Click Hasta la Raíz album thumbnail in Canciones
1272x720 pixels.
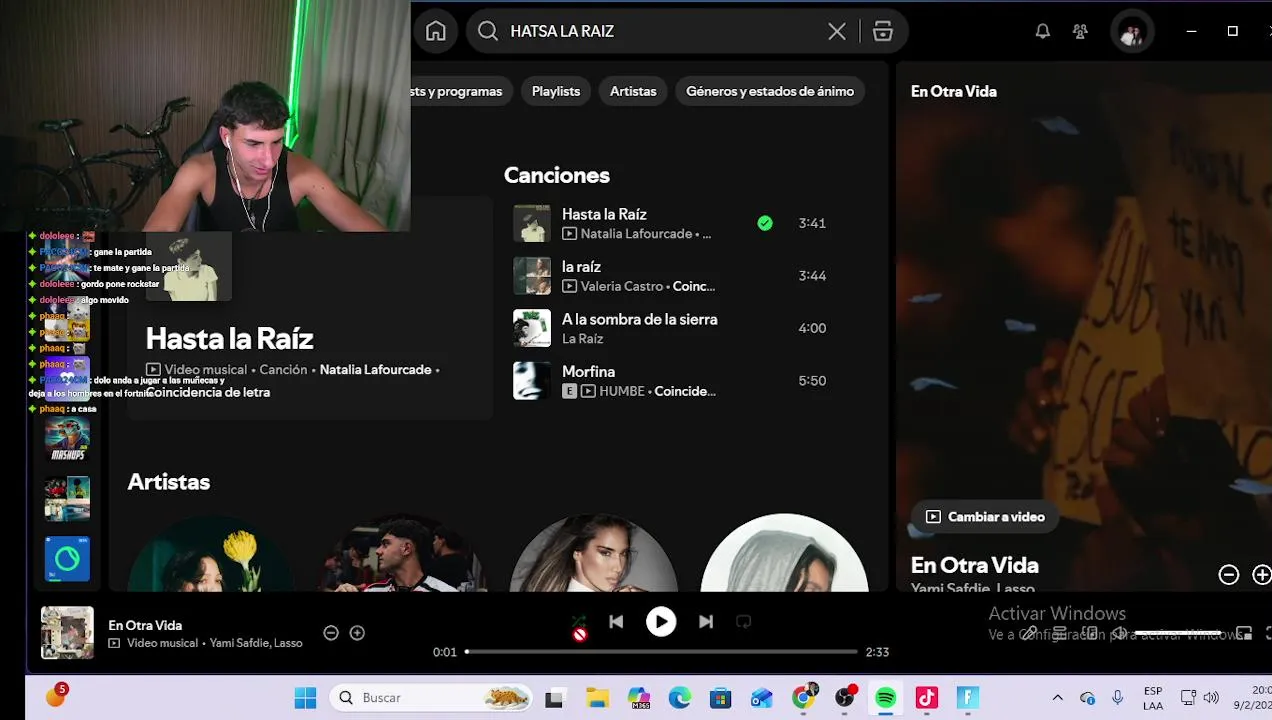532,223
